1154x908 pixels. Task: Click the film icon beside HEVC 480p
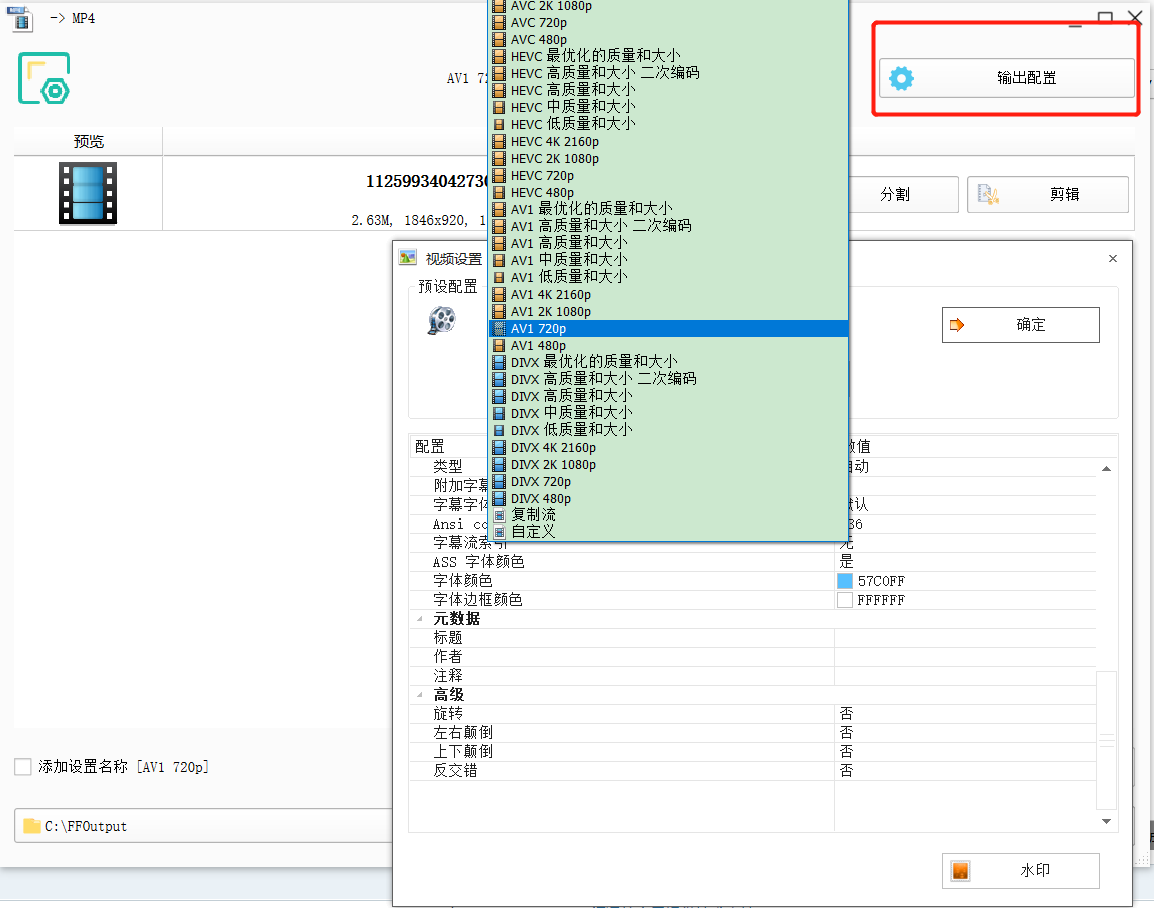point(499,192)
